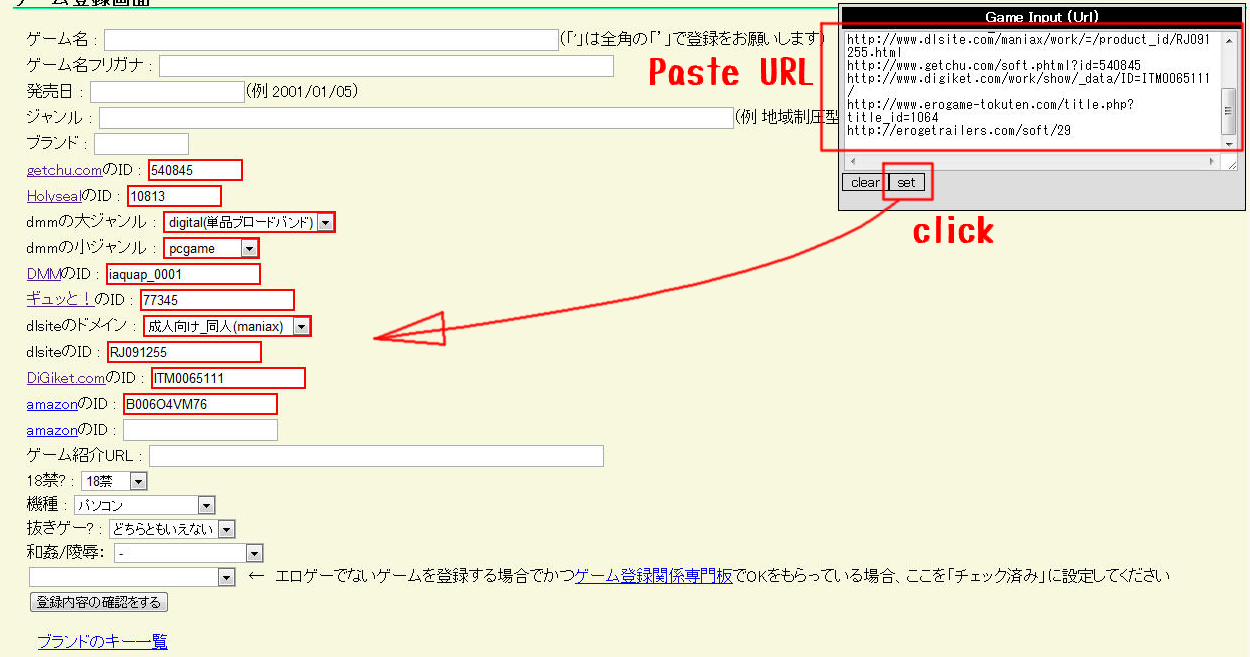This screenshot has width=1250, height=657.
Task: Focus the 発売日 date input field
Action: click(167, 92)
